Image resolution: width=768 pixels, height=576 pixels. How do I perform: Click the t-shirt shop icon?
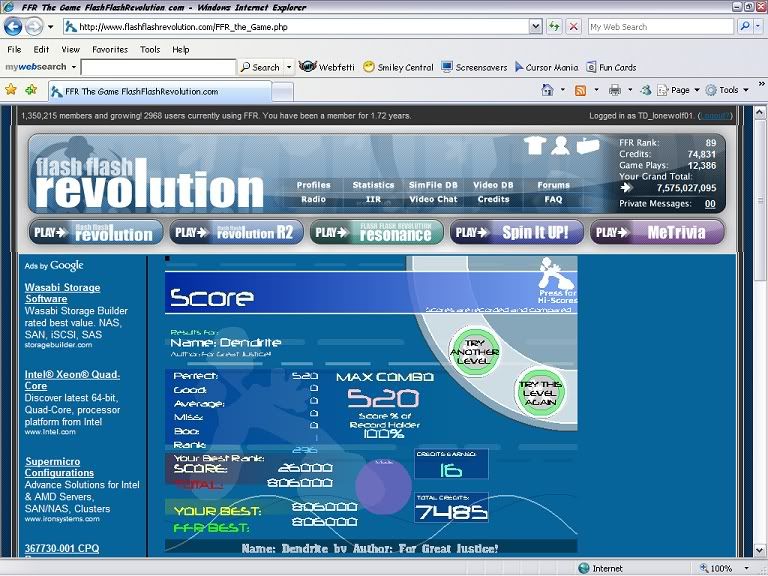(x=535, y=146)
